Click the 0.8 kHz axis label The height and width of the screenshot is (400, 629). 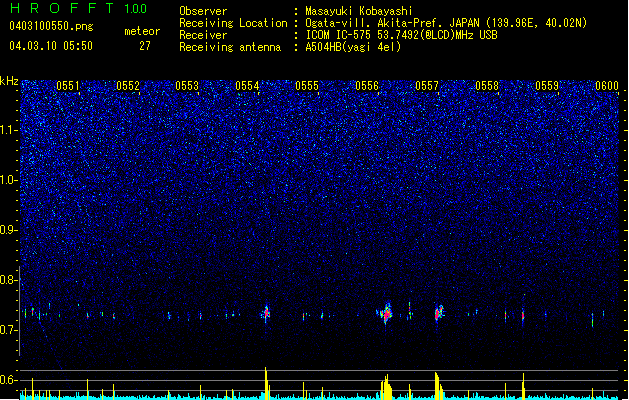coord(9,280)
